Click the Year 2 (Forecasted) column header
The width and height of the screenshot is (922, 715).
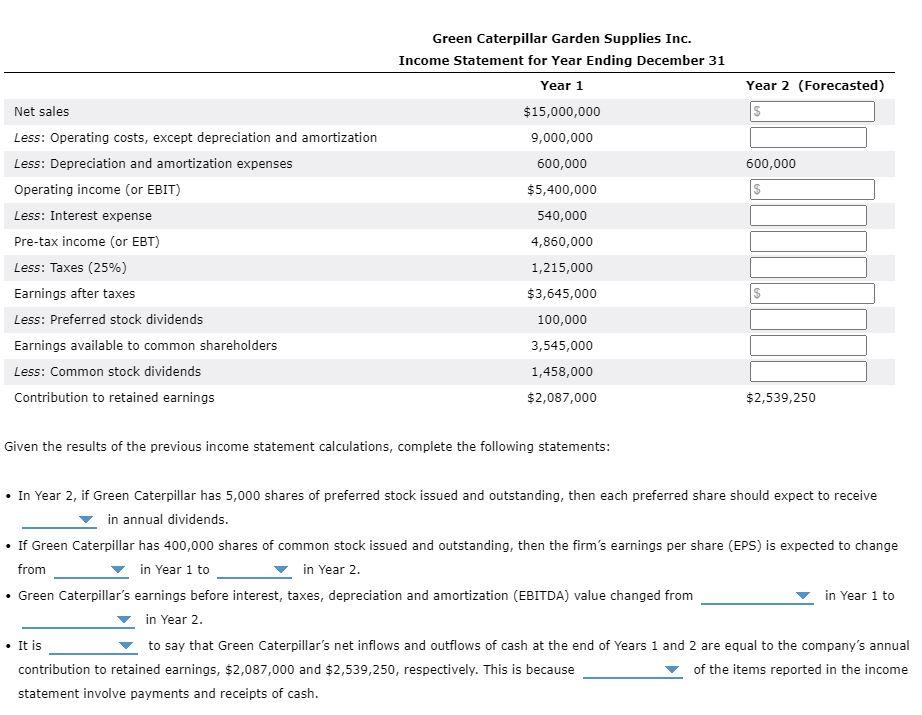pos(814,86)
